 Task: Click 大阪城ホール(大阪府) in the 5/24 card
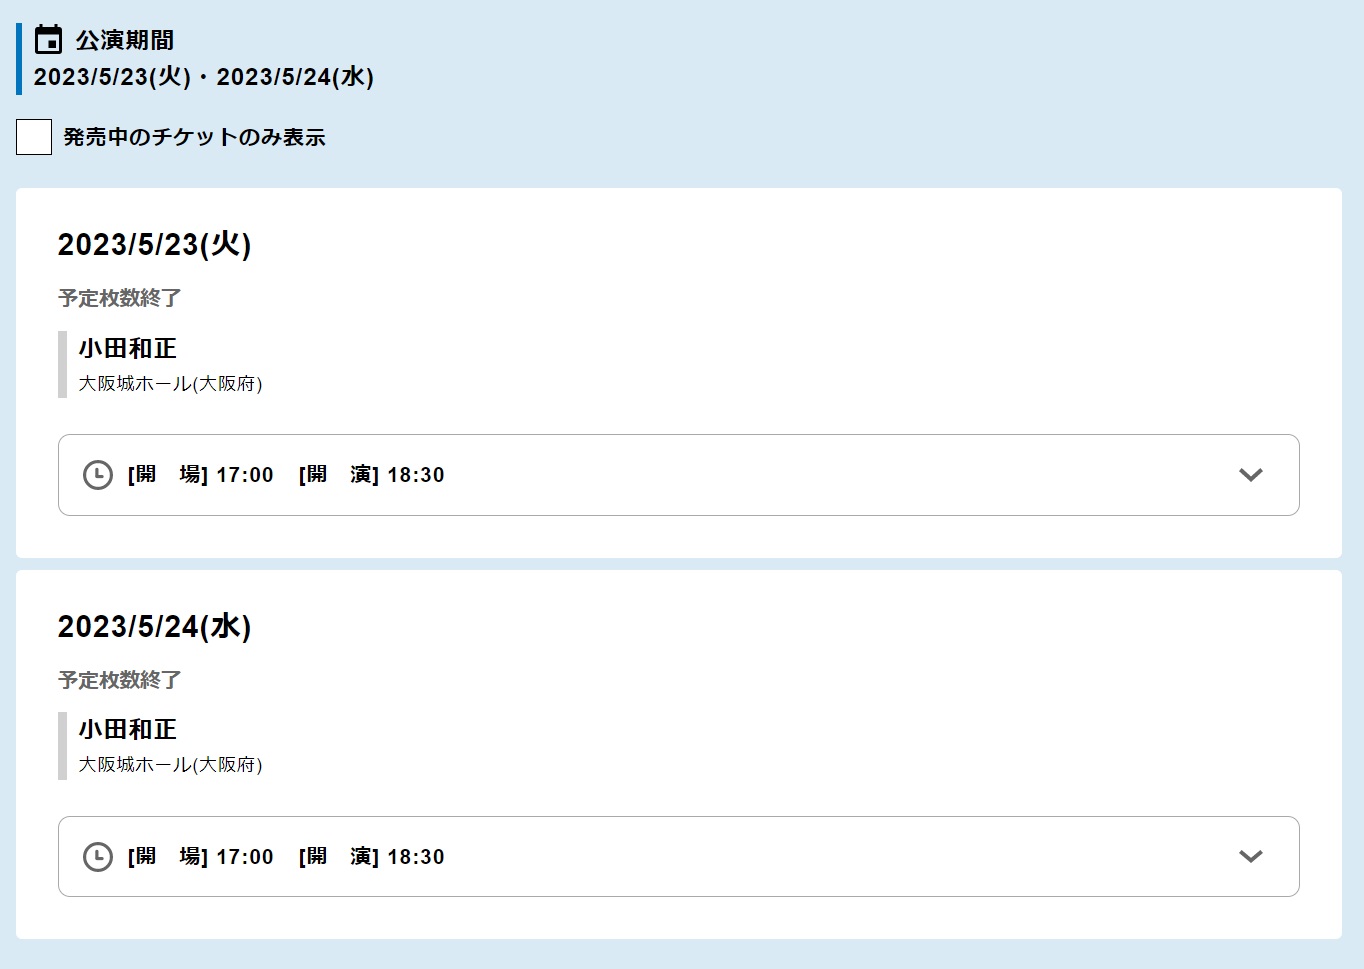171,765
